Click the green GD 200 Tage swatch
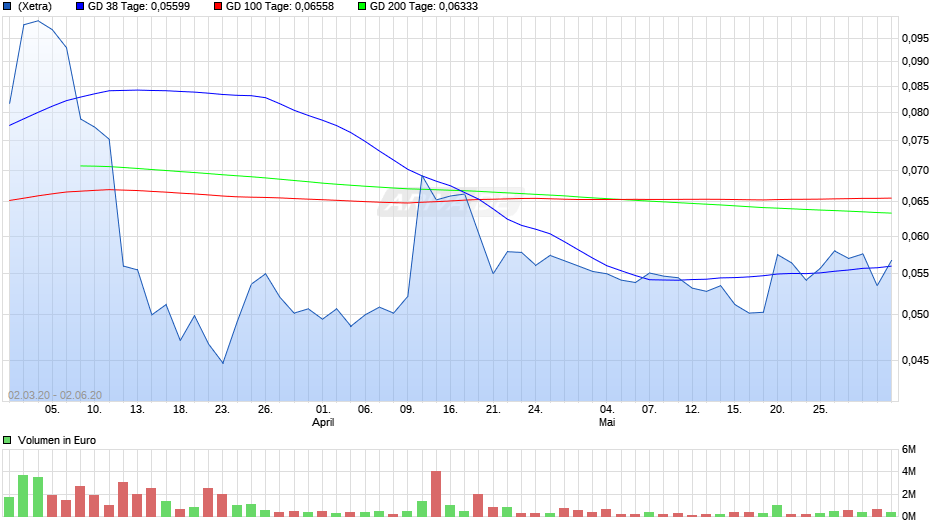 [x=362, y=7]
